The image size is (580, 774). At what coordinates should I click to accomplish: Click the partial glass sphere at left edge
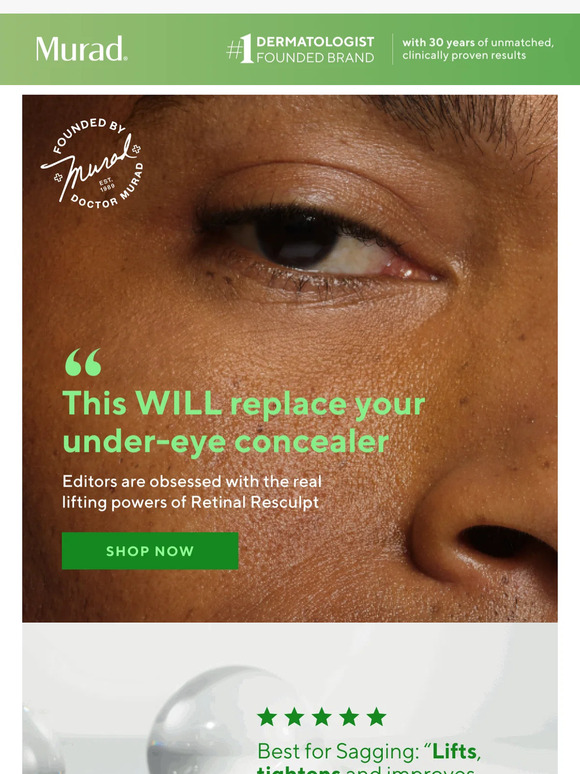point(42,740)
